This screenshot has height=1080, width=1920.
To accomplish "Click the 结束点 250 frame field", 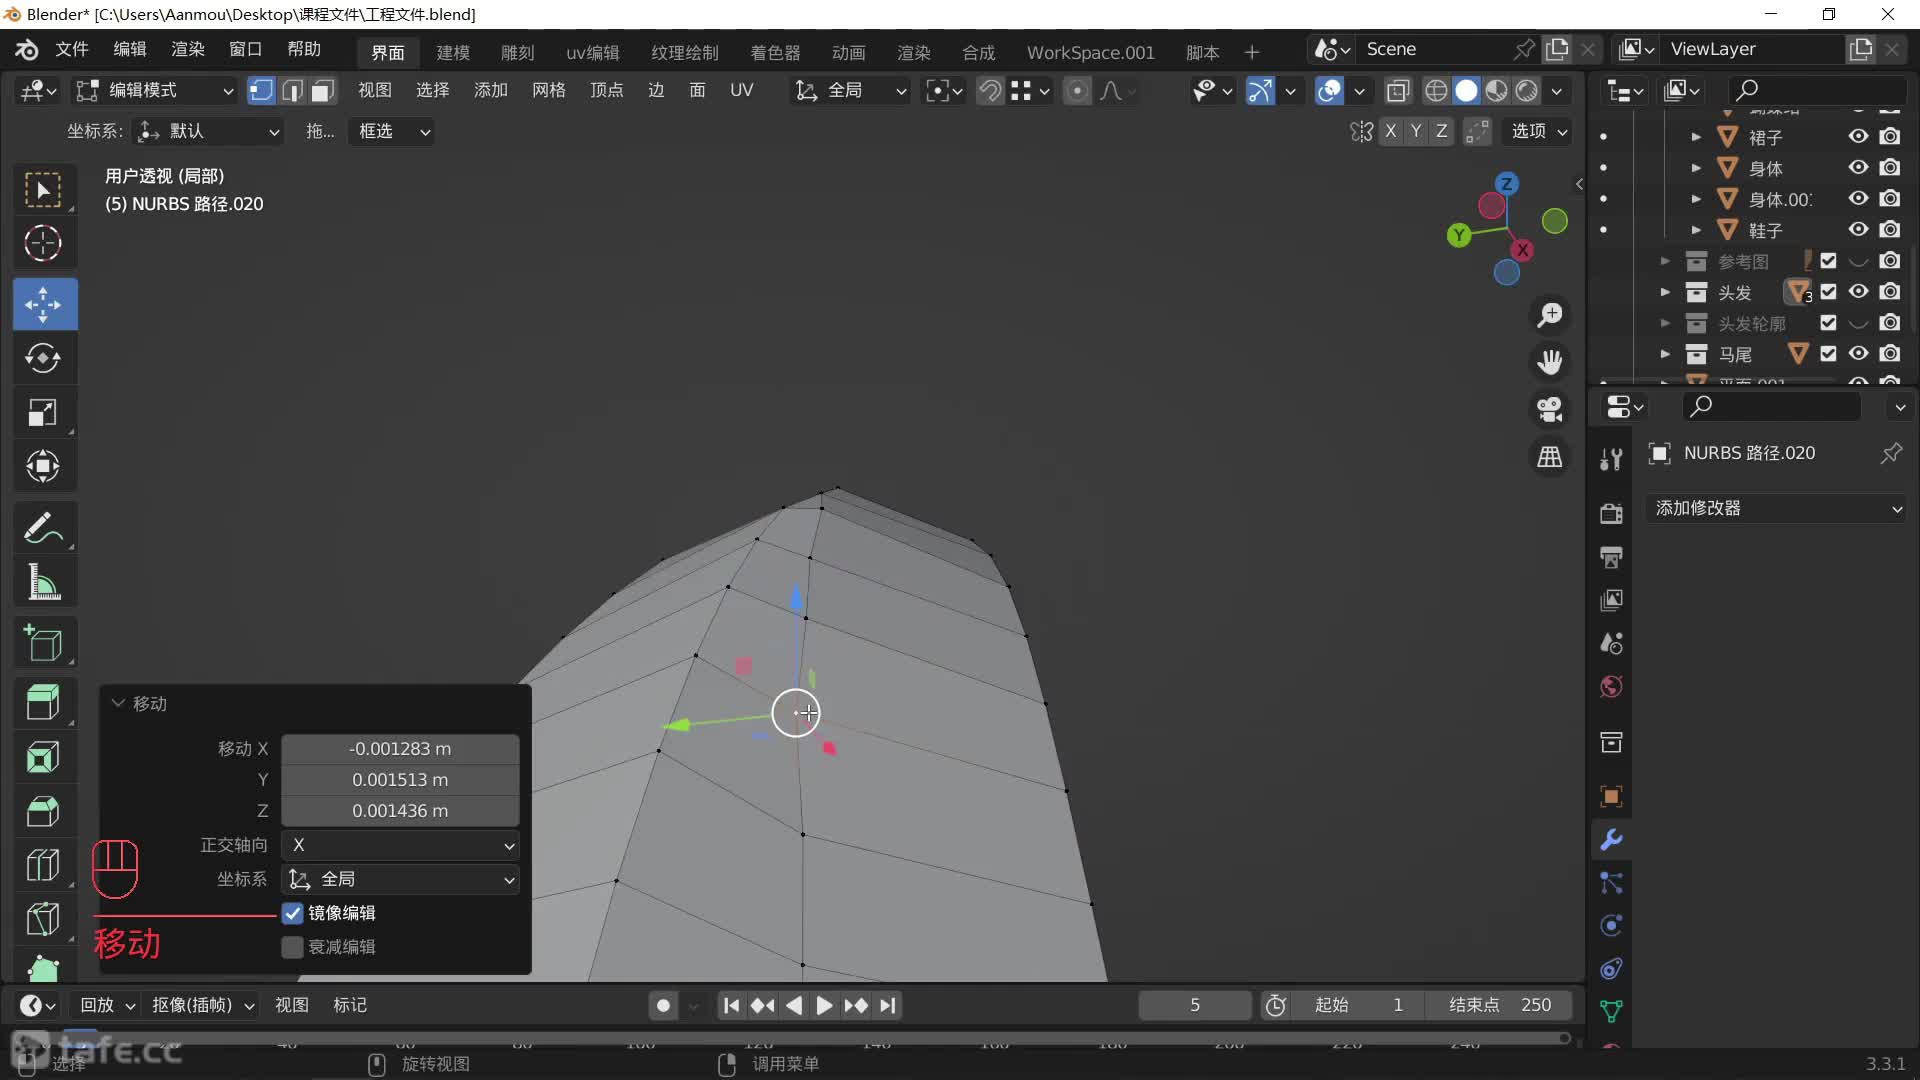I will [x=1499, y=1005].
